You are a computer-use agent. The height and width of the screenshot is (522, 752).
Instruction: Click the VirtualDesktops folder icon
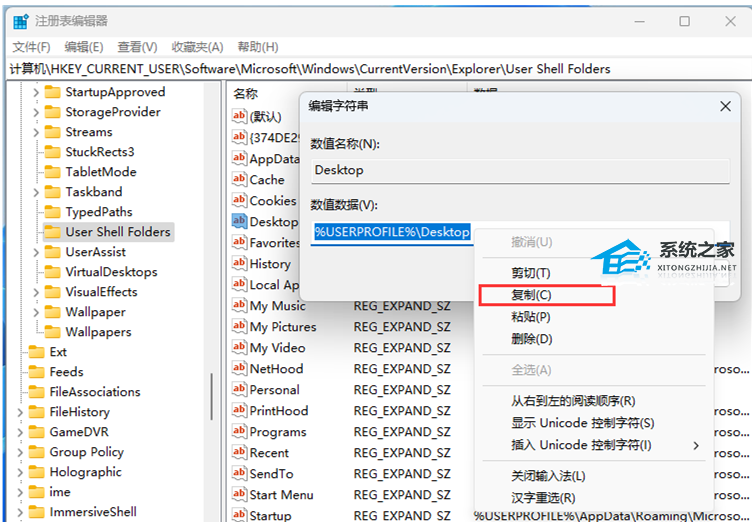point(52,272)
